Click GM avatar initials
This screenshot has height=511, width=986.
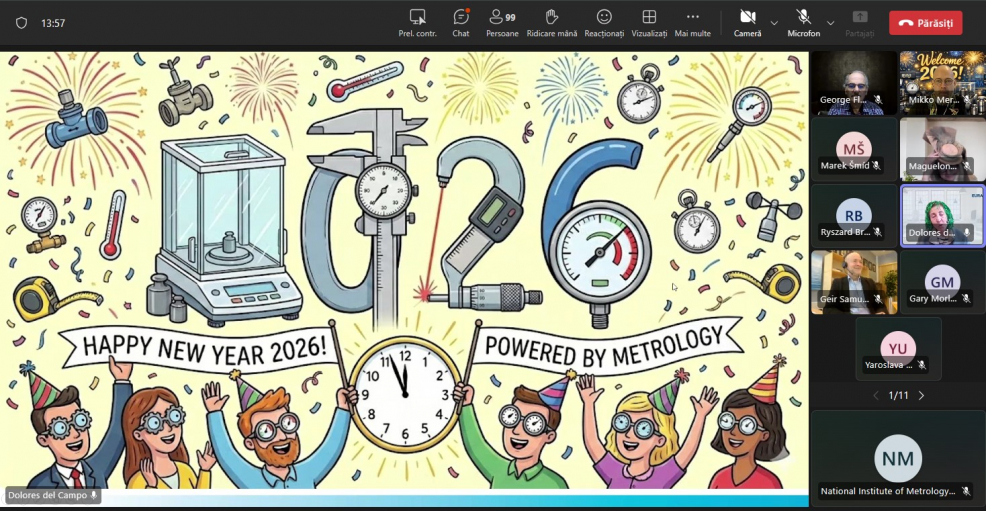[x=942, y=282]
